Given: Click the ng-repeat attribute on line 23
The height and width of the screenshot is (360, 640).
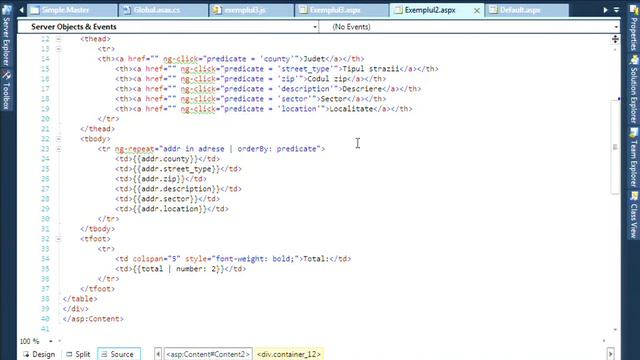Looking at the screenshot, I should click(135, 149).
